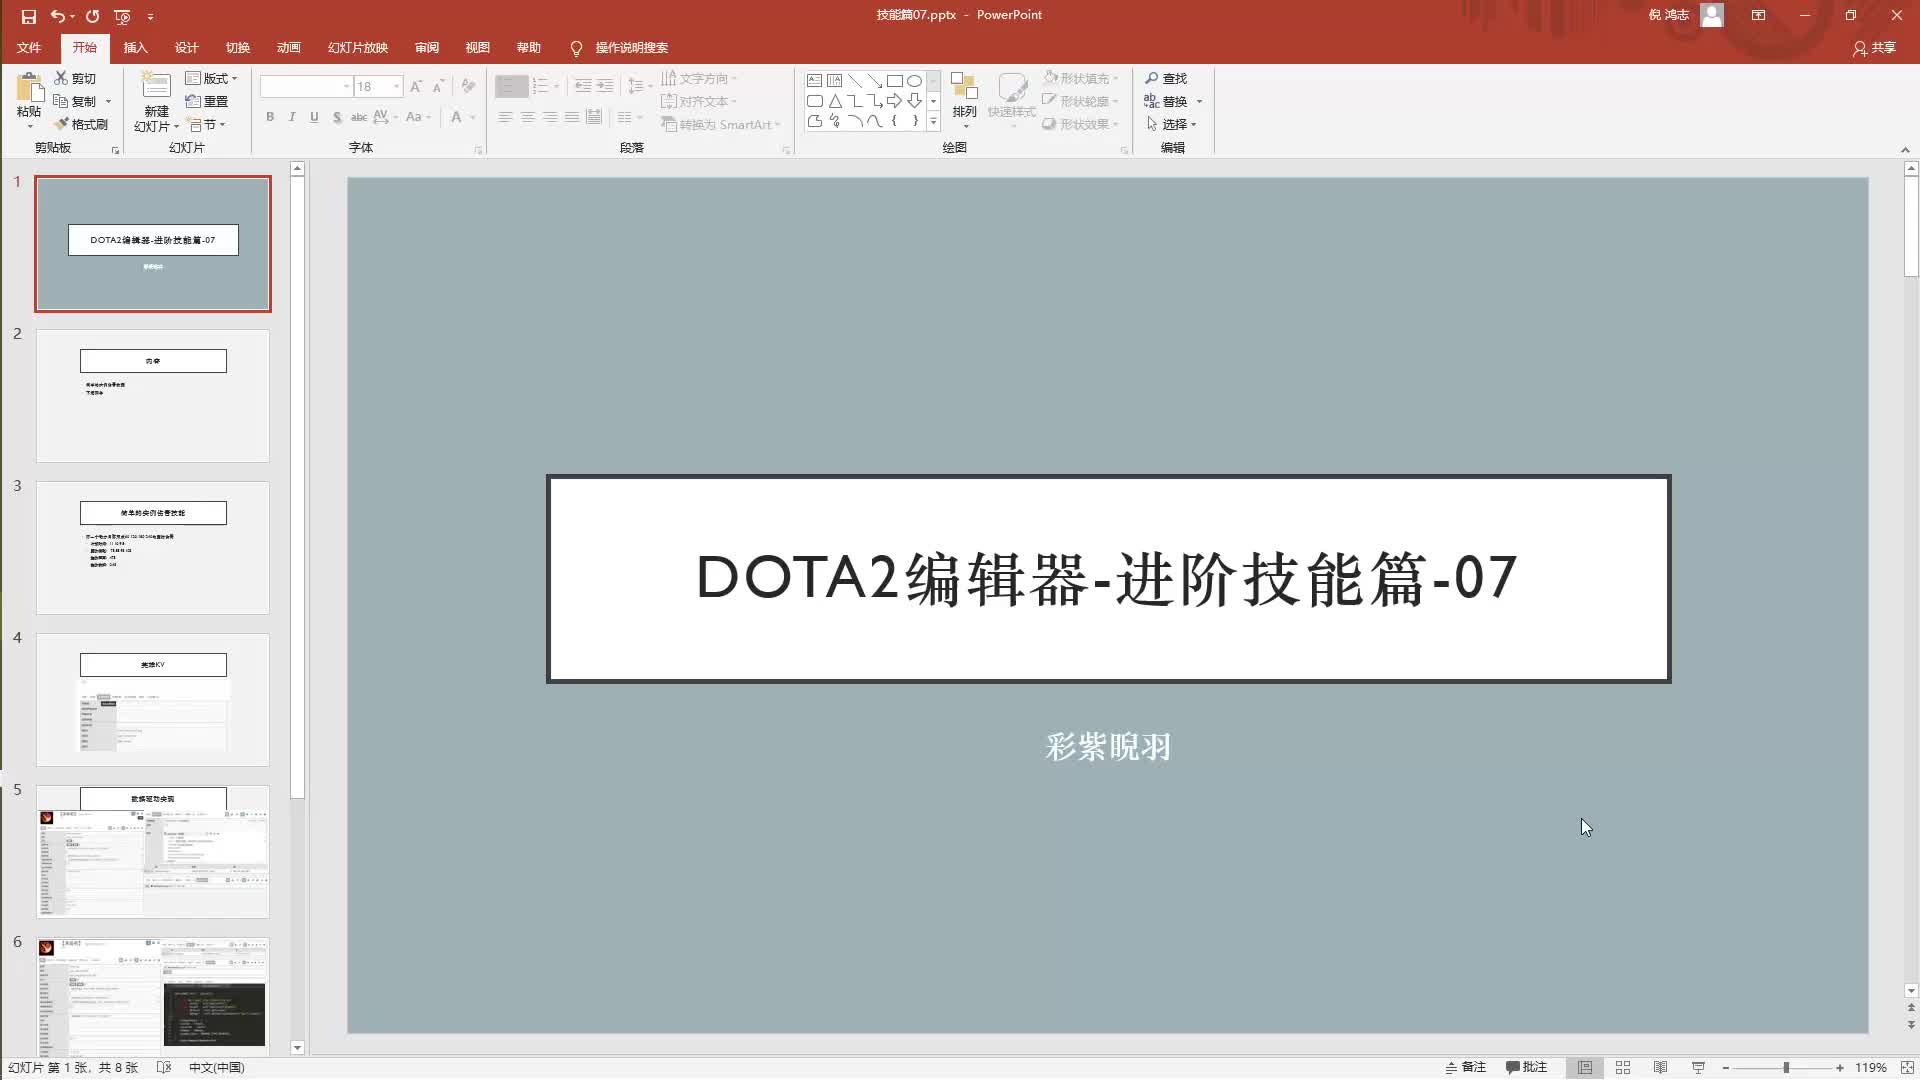Screen dimensions: 1920x1080
Task: Redo the last action
Action: pos(92,16)
